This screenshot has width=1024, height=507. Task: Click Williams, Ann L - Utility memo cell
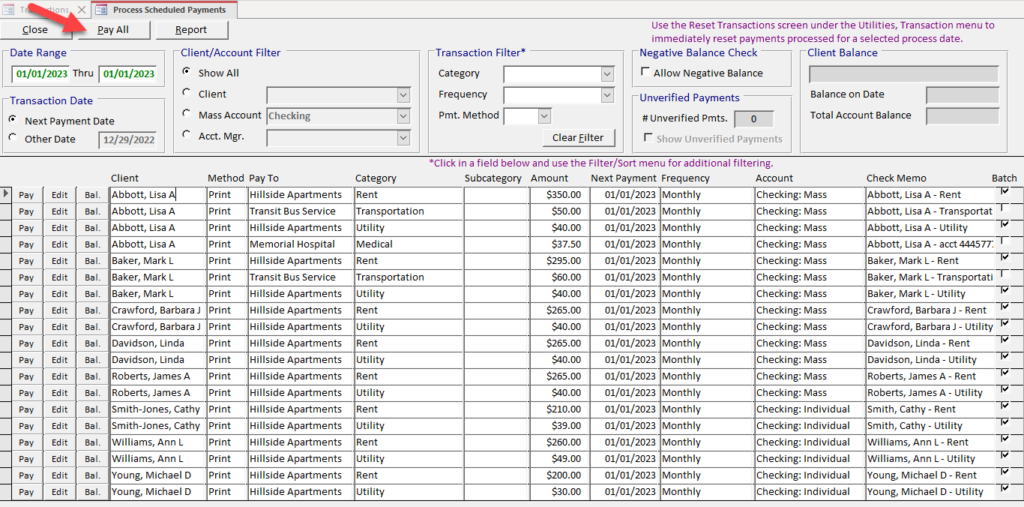930,459
